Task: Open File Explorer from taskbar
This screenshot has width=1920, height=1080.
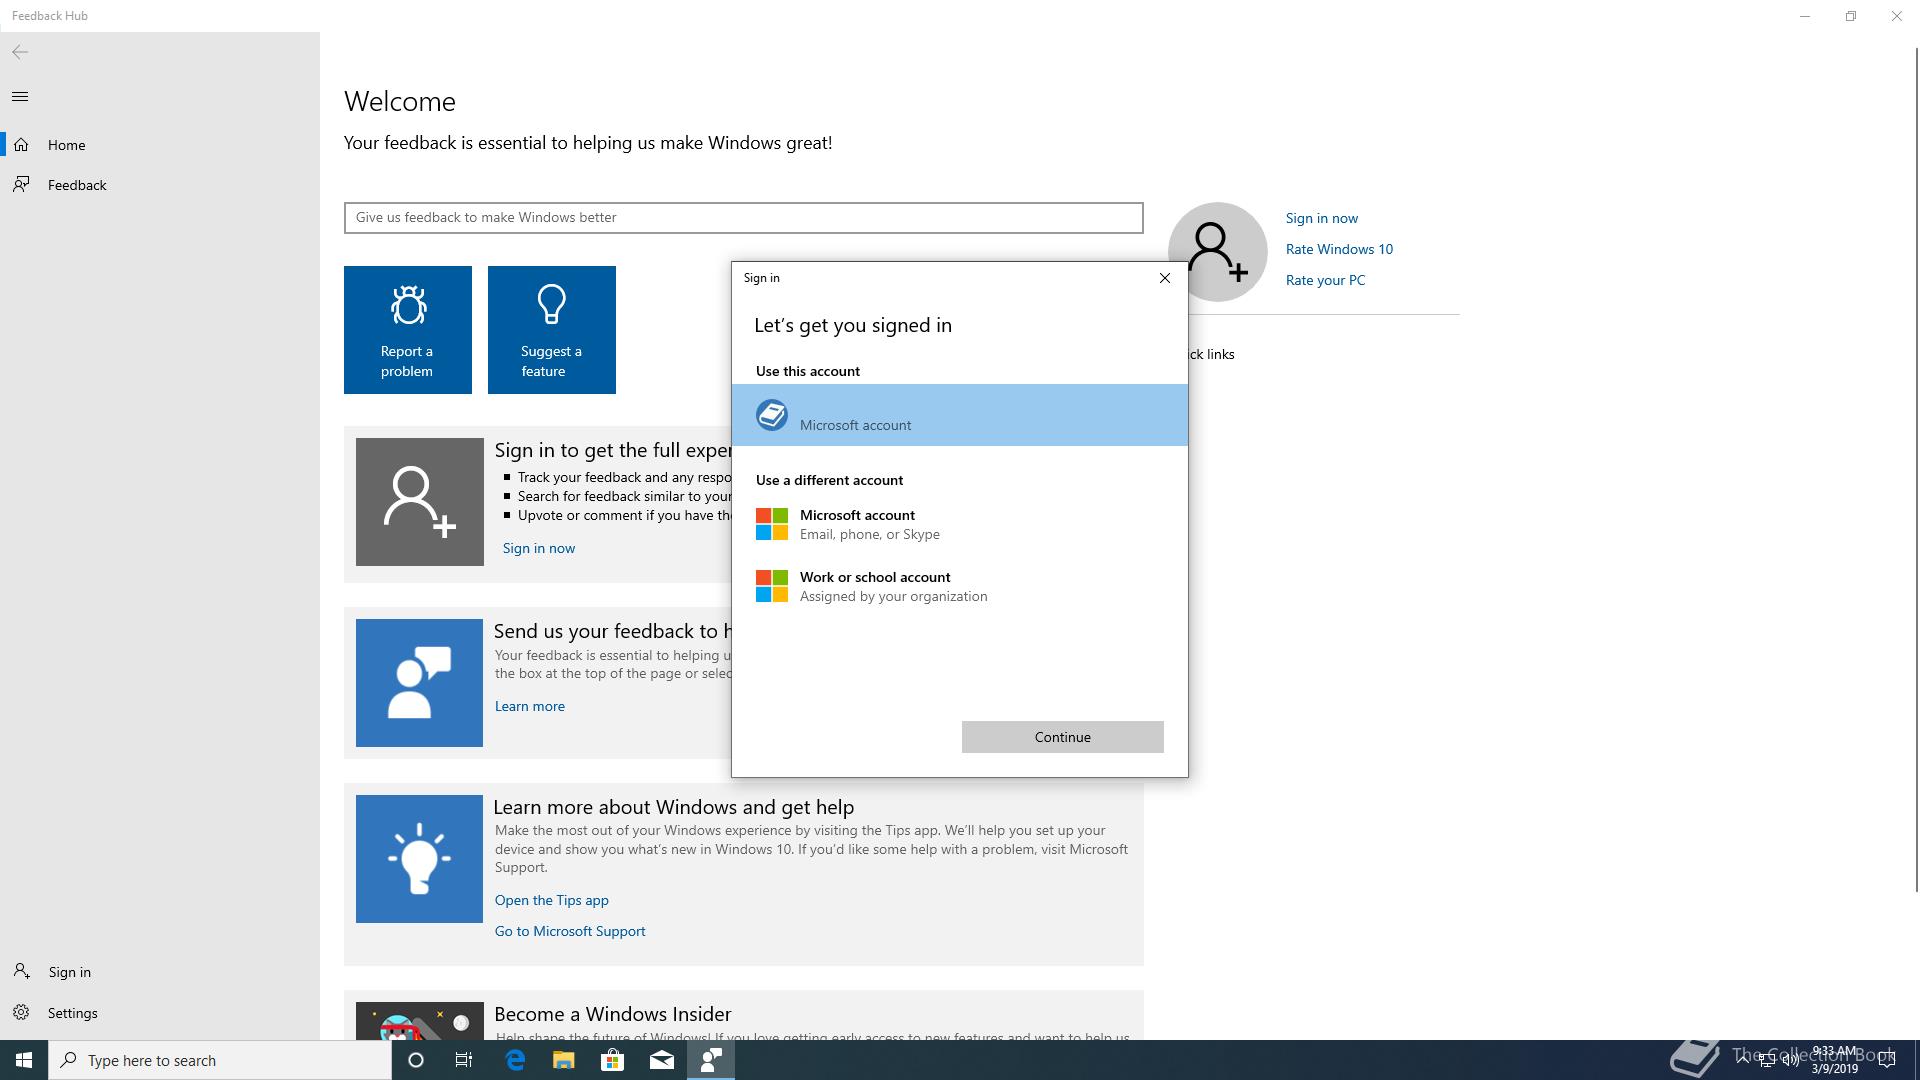Action: [x=564, y=1060]
